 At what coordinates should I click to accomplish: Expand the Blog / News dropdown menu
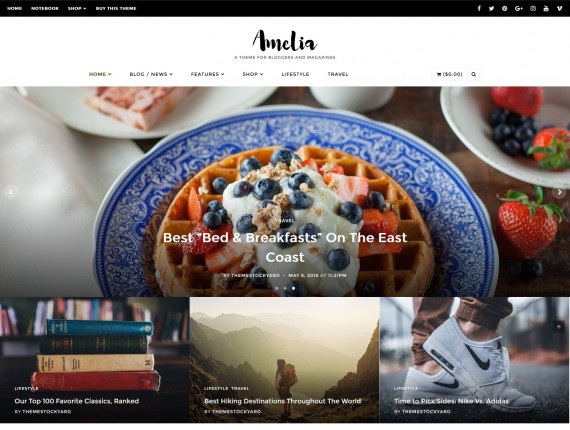pos(151,74)
